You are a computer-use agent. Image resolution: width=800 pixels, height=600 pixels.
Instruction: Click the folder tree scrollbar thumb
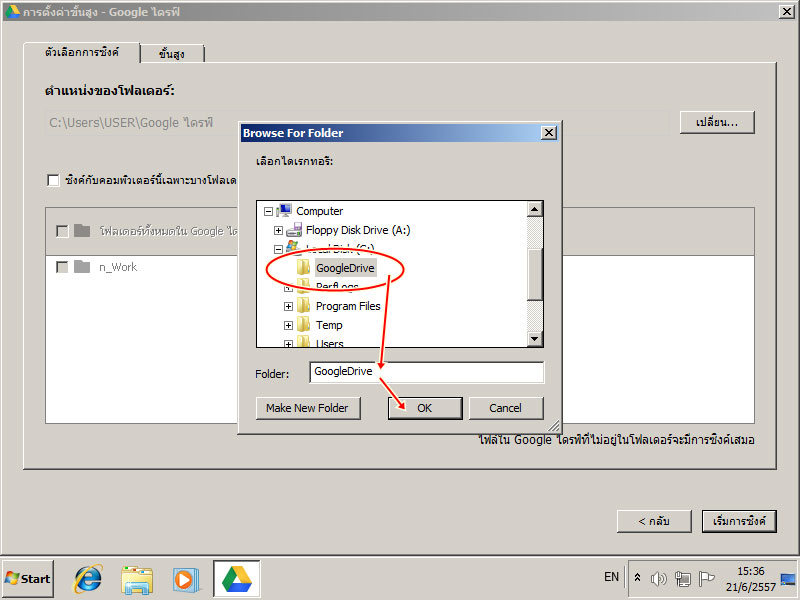[x=534, y=275]
